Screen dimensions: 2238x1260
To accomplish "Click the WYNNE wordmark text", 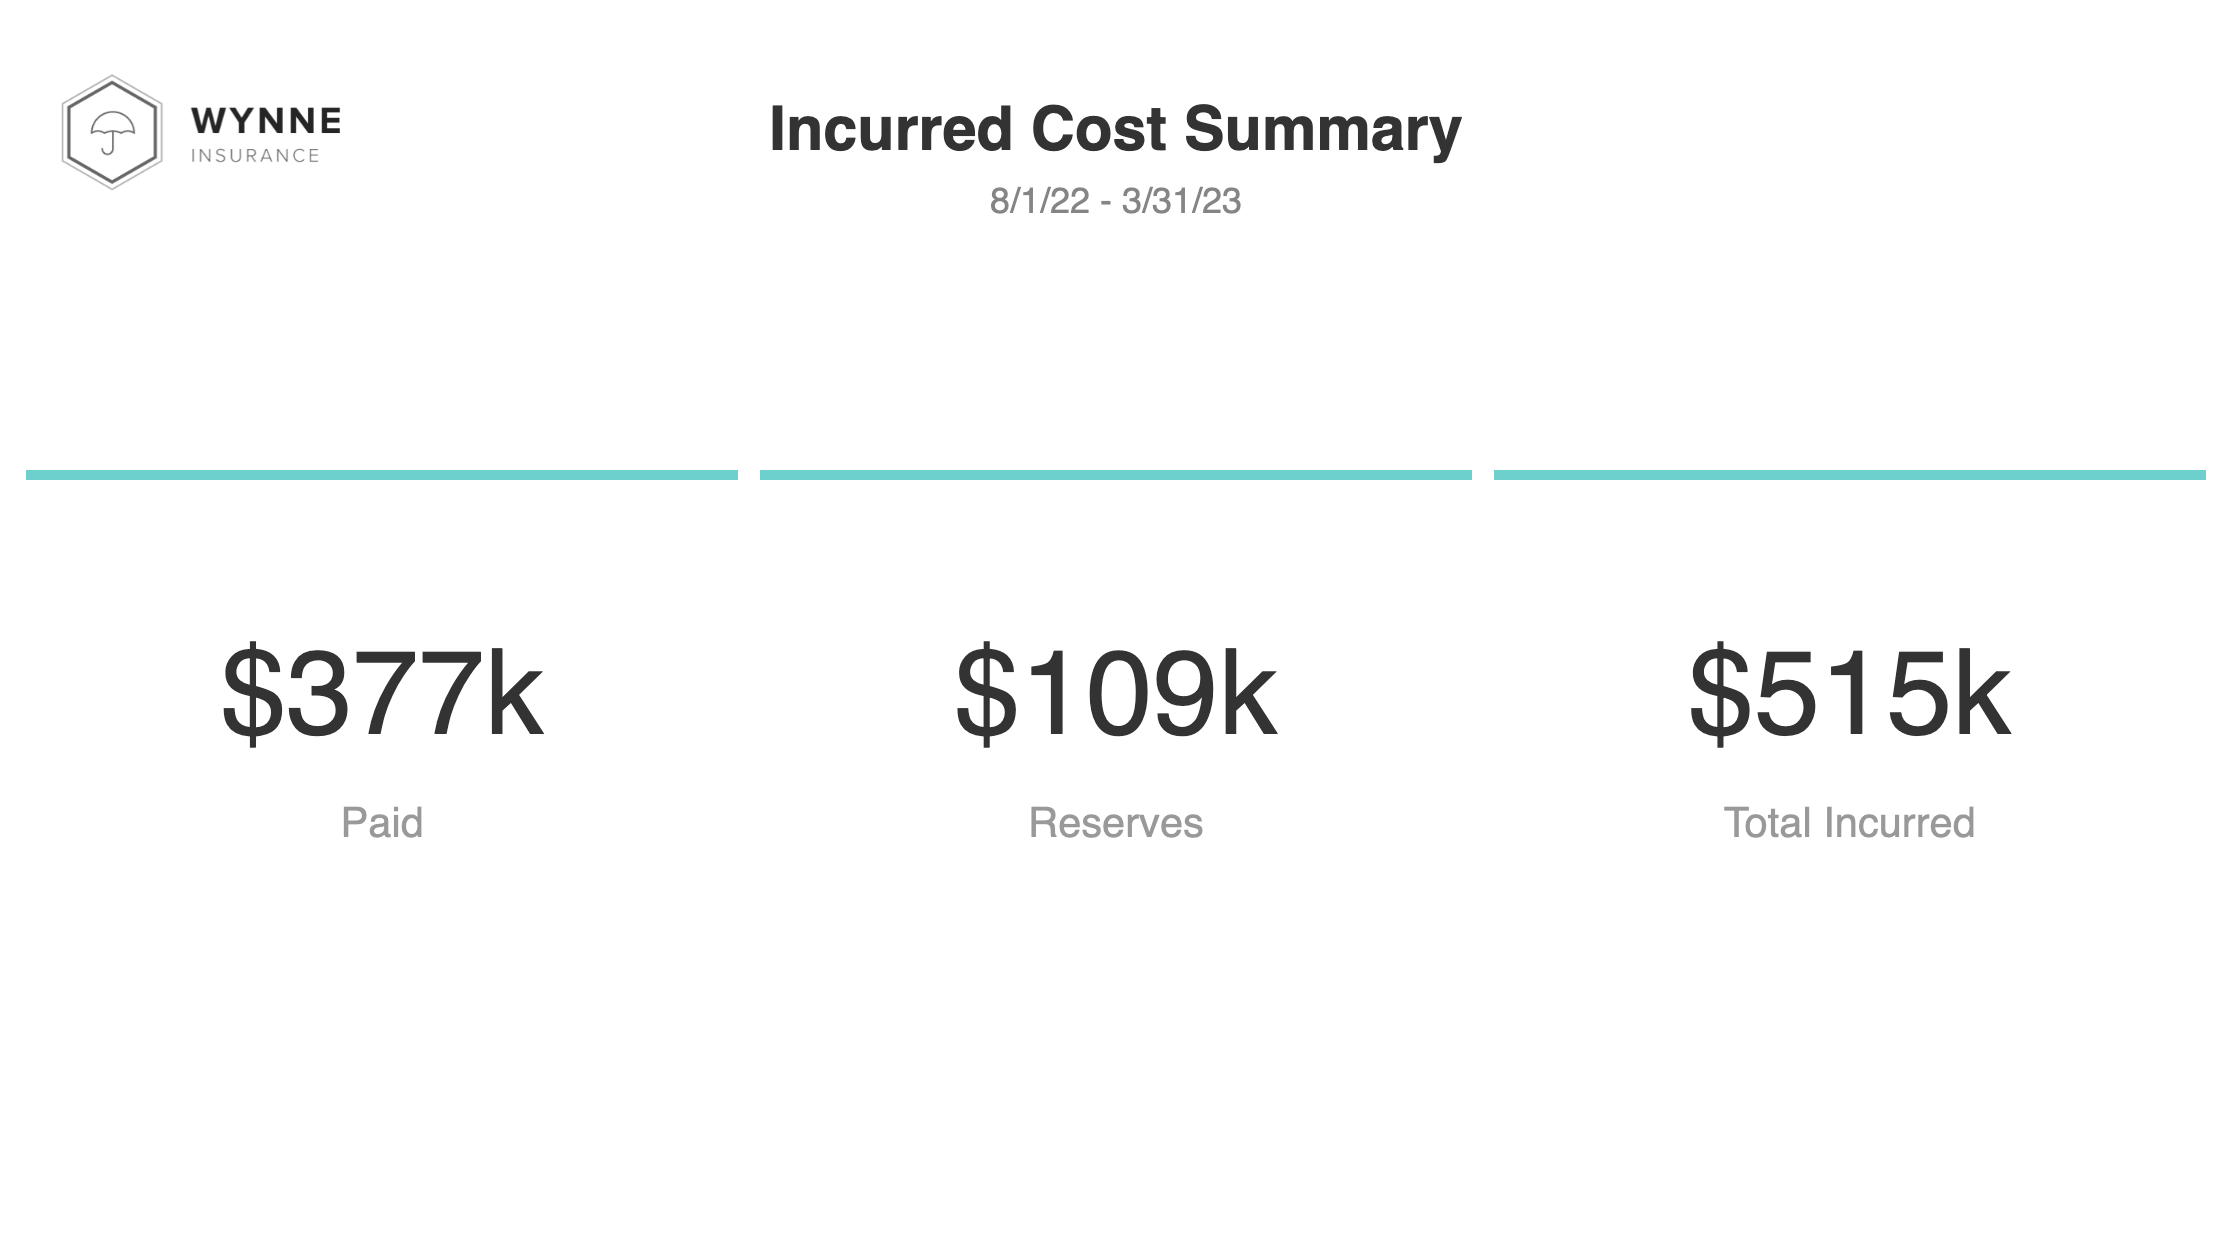I will point(266,121).
